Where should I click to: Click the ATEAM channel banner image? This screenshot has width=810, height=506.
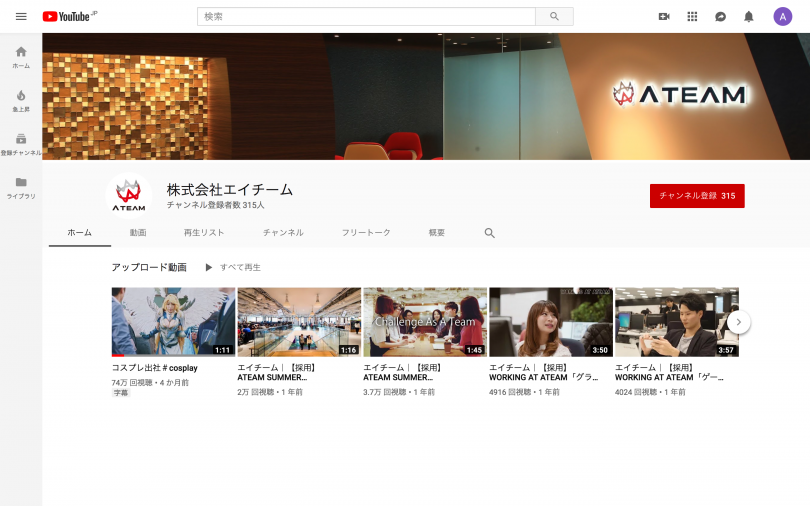pyautogui.click(x=426, y=97)
